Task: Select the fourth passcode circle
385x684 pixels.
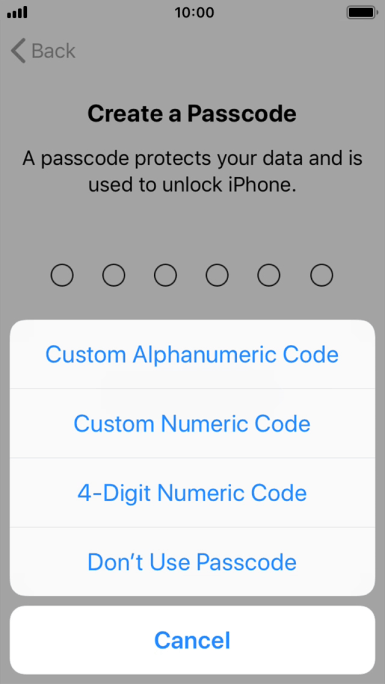Action: click(217, 275)
